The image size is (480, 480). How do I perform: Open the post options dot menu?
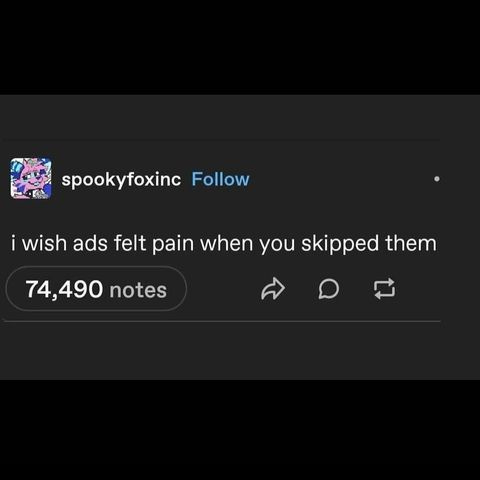coord(437,179)
